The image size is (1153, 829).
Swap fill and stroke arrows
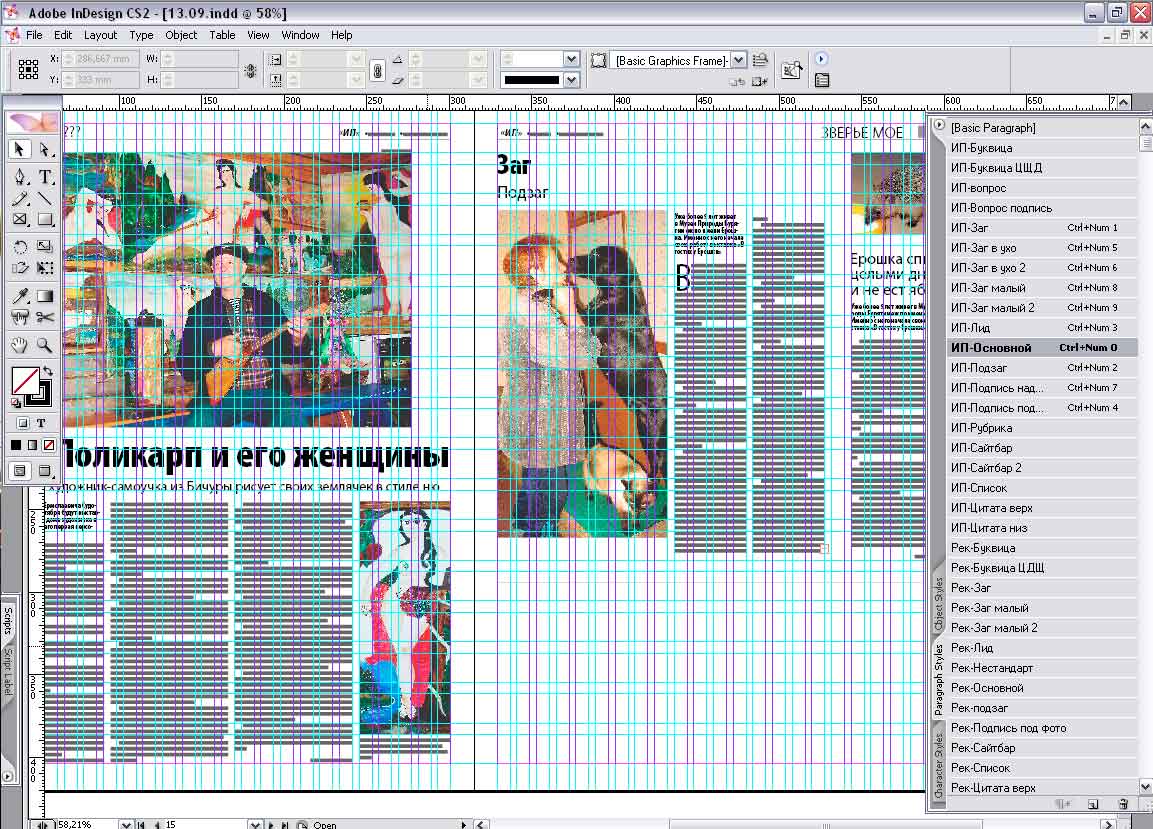coord(48,371)
